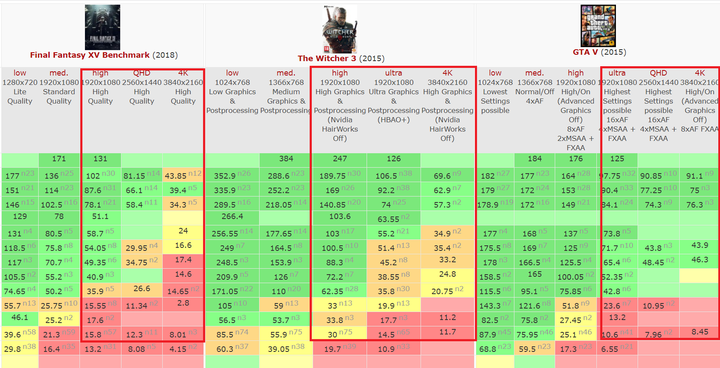Select GTA V 'high' column header
Viewport: 720px width, 368px height.
(576, 73)
